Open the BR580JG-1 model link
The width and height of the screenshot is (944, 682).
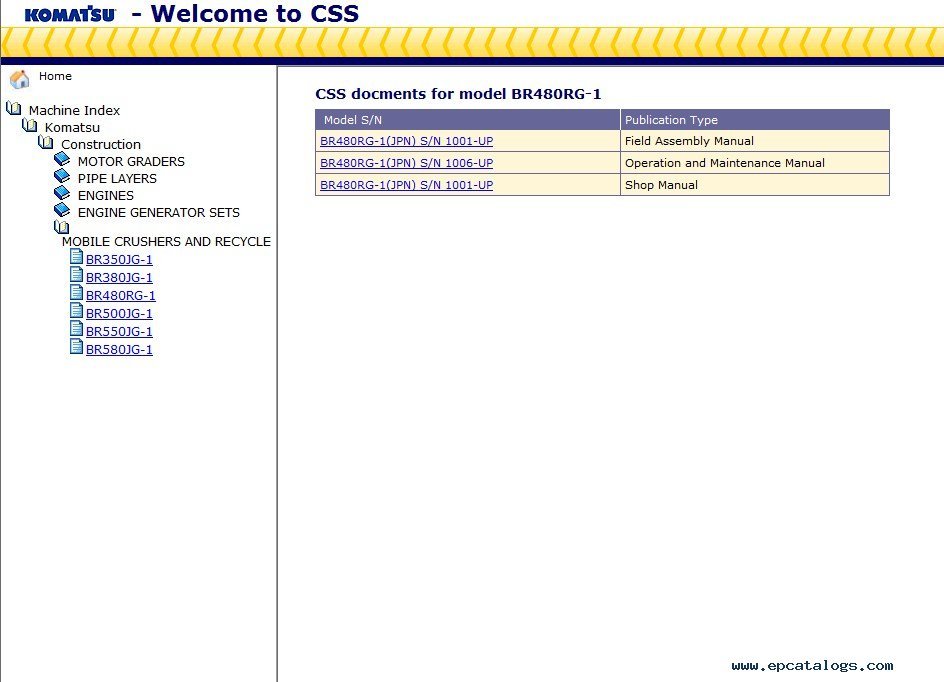click(x=119, y=350)
